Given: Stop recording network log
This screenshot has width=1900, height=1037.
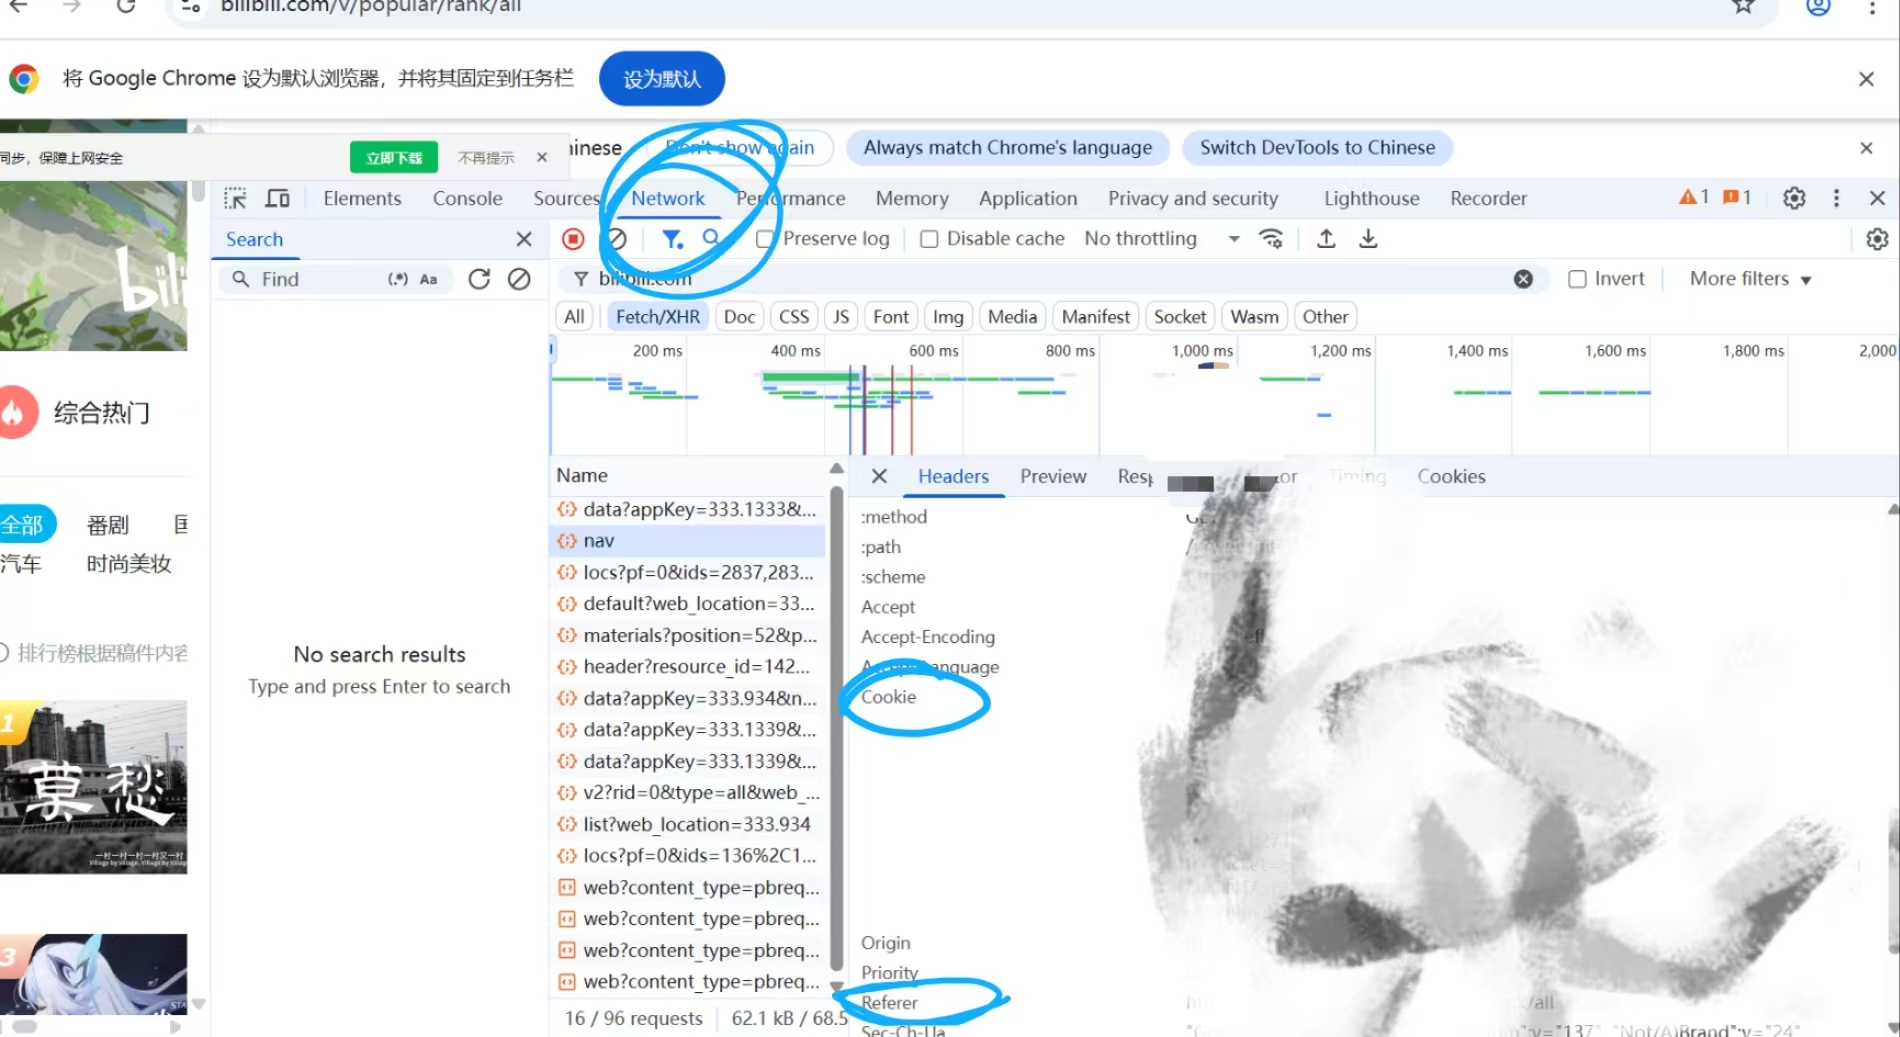Looking at the screenshot, I should coord(571,238).
